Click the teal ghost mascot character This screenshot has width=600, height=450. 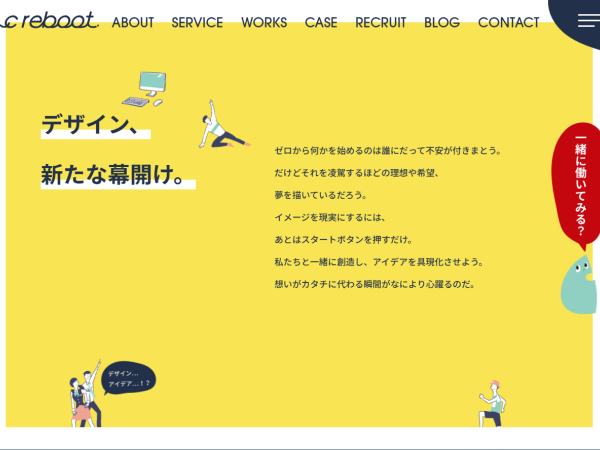click(580, 285)
